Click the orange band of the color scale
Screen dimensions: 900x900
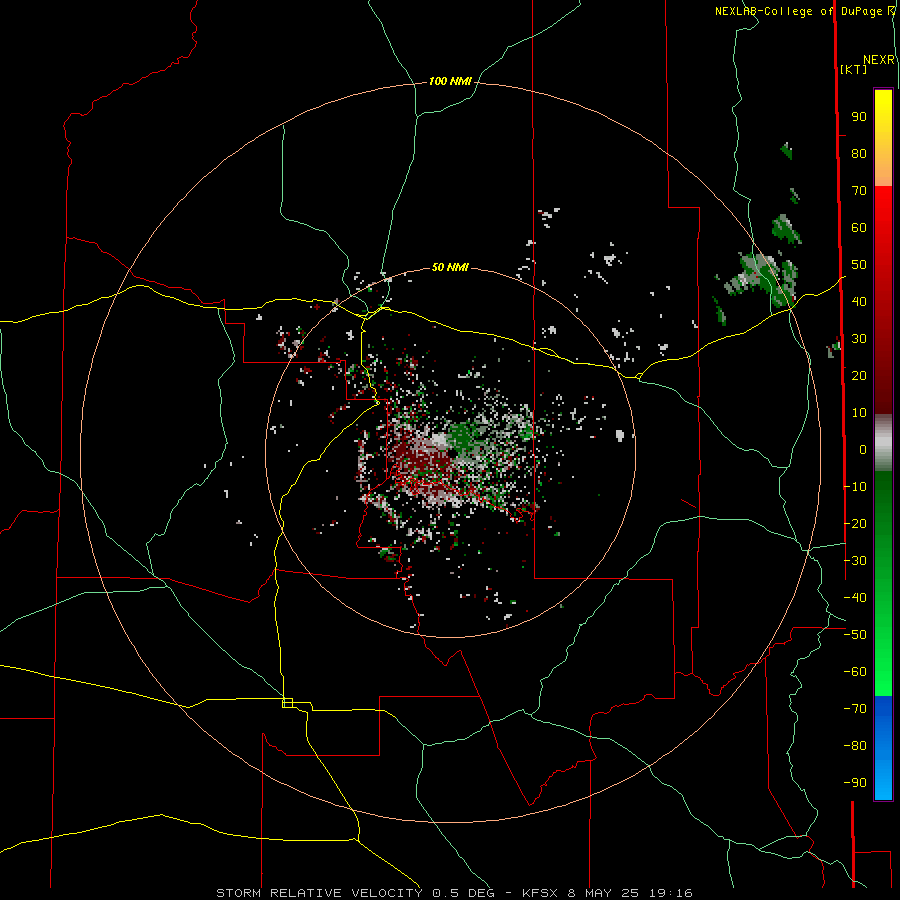point(883,169)
